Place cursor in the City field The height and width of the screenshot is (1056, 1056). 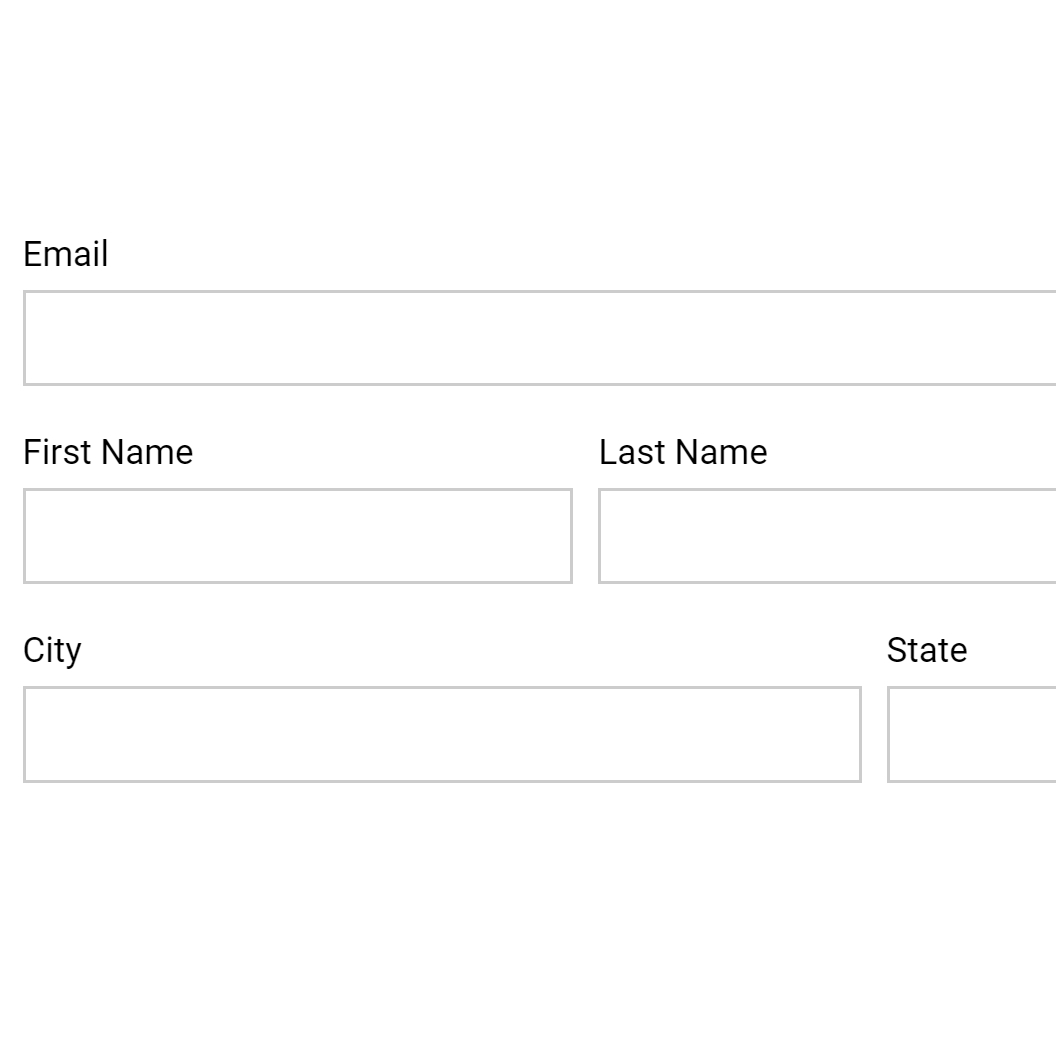(442, 734)
